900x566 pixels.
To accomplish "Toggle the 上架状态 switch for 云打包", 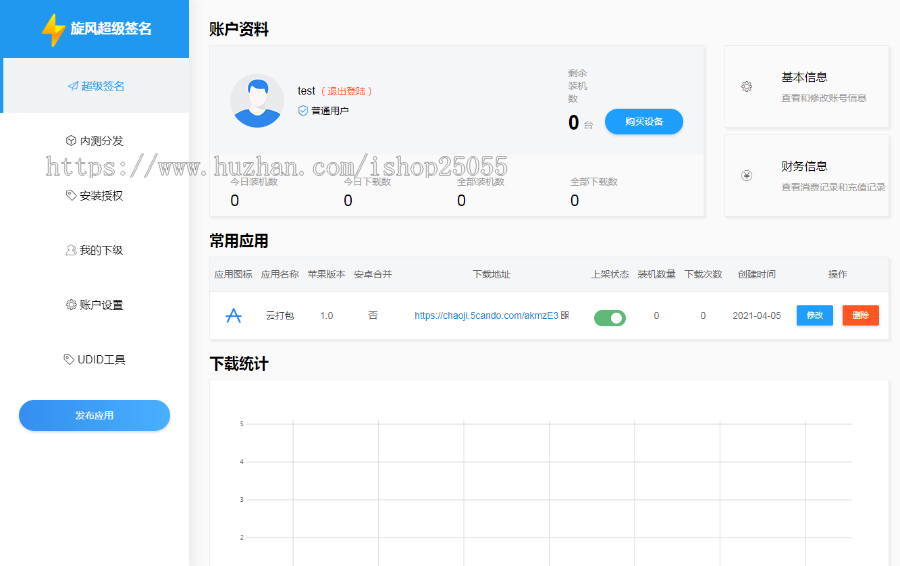I will 610,317.
